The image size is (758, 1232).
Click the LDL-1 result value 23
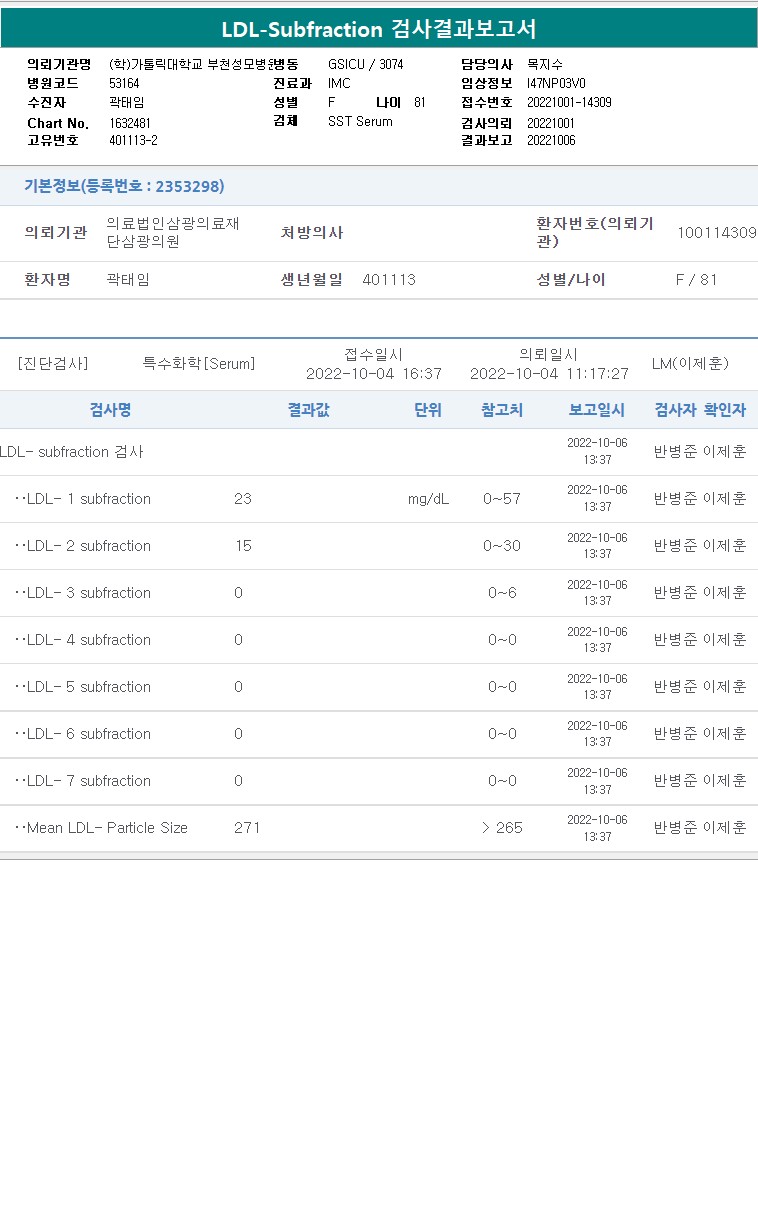pos(243,499)
